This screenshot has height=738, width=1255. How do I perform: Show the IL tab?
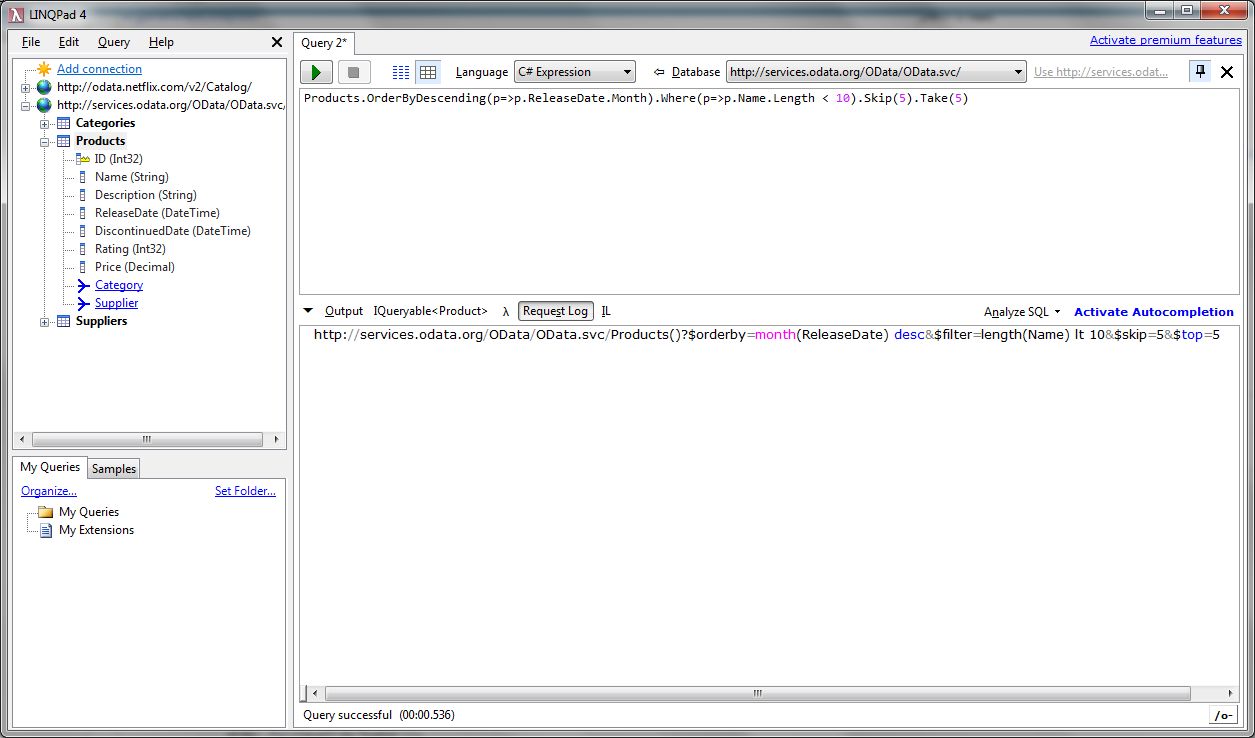pos(606,311)
